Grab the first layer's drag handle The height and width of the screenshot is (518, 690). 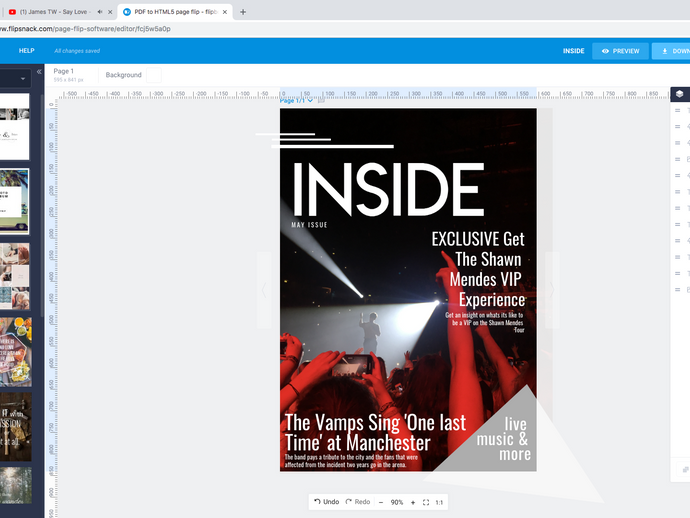coord(678,110)
